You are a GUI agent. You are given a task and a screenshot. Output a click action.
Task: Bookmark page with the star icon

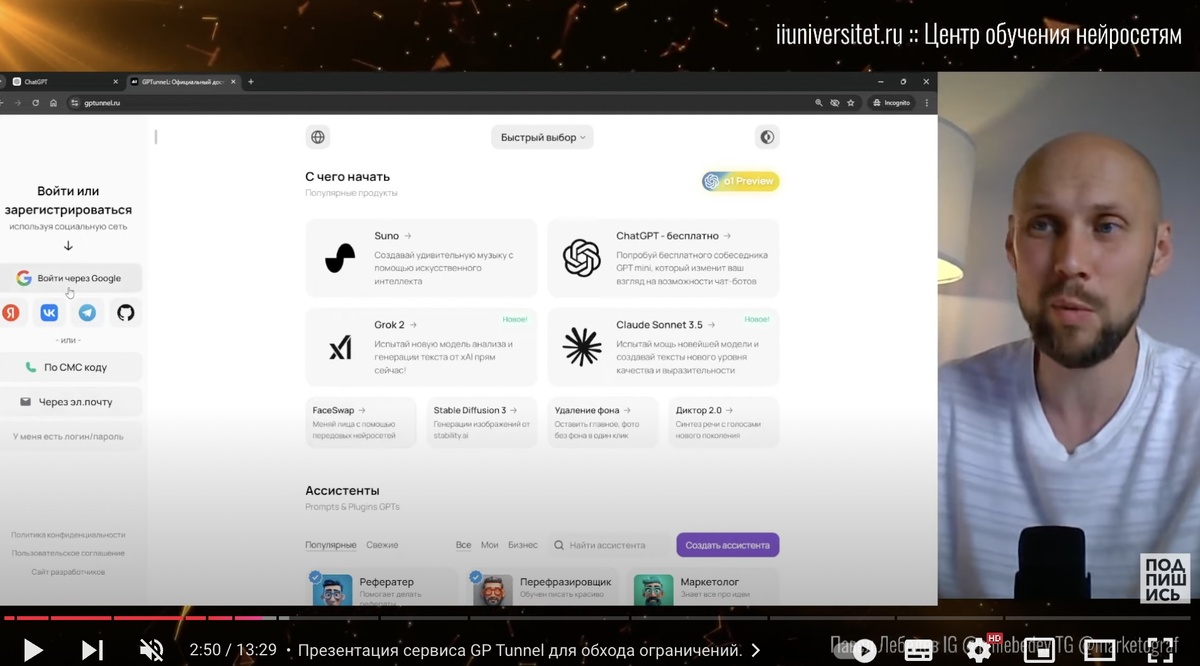pyautogui.click(x=851, y=102)
